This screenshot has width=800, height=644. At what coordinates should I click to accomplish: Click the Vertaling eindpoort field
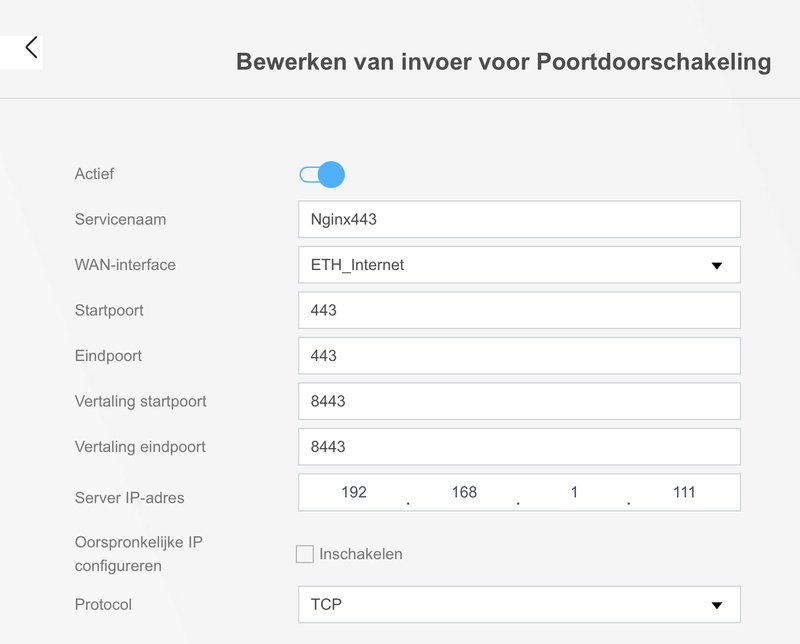click(x=519, y=446)
